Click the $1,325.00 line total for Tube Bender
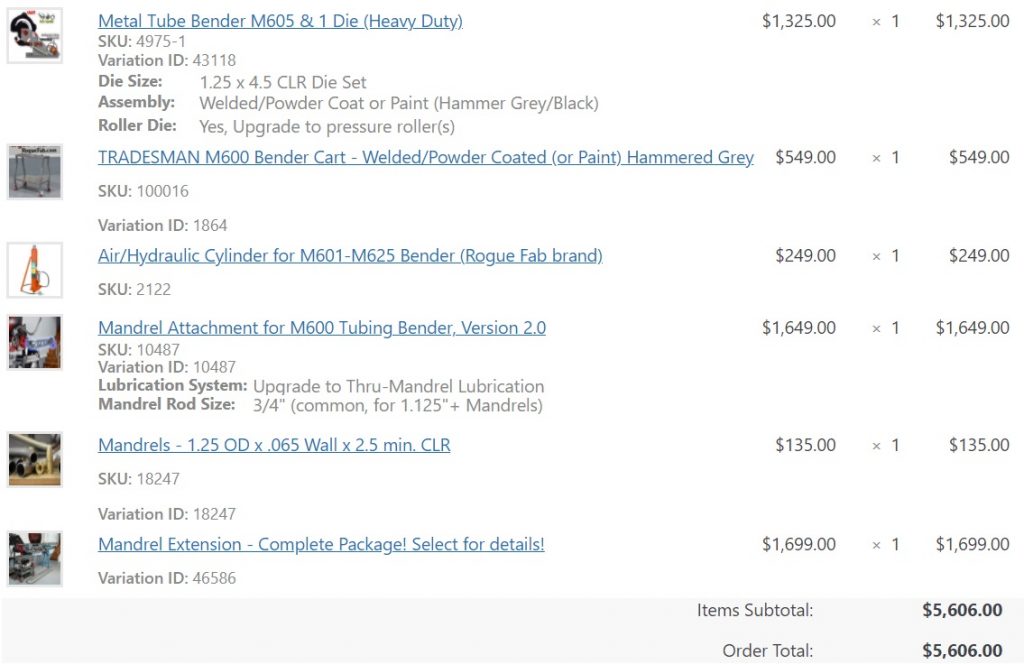Viewport: 1024px width, 664px height. click(x=972, y=21)
